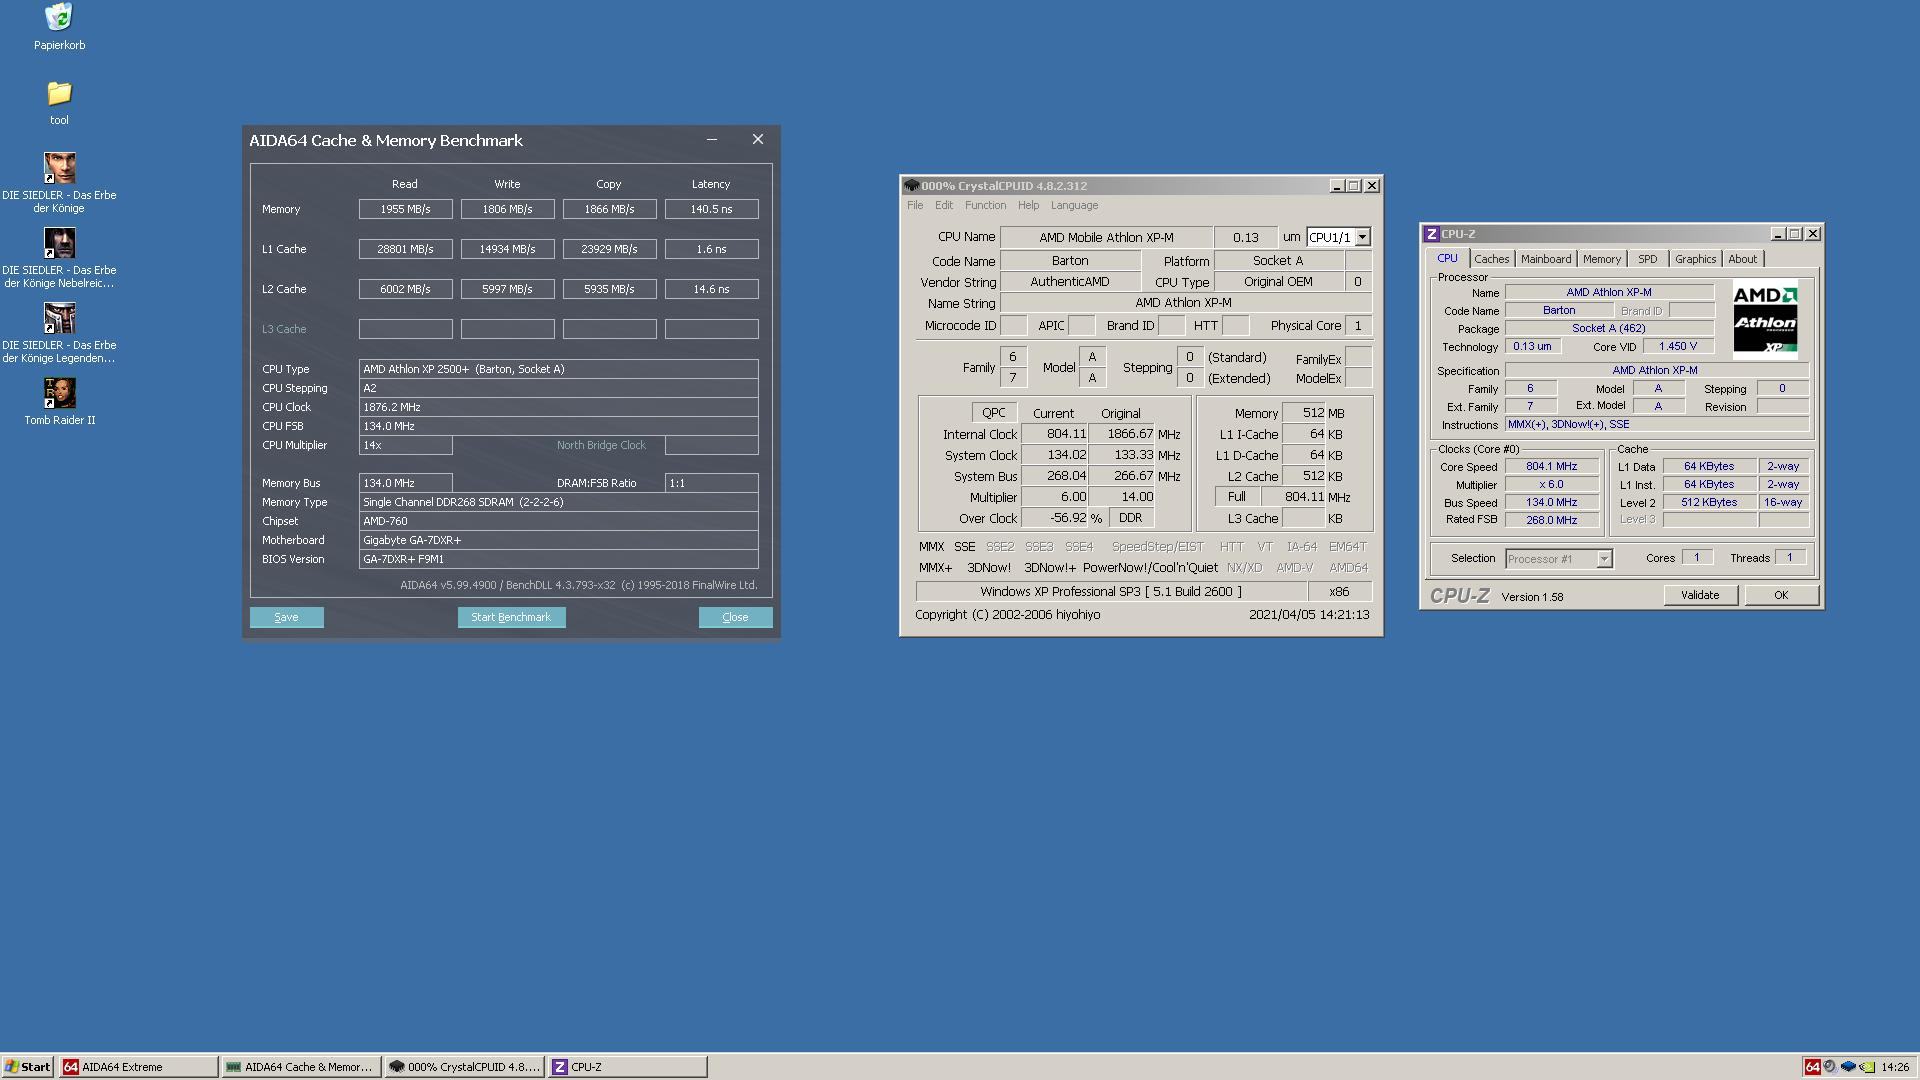Click the CPU-Z title bar Z icon
1920x1080 pixels.
click(1431, 234)
